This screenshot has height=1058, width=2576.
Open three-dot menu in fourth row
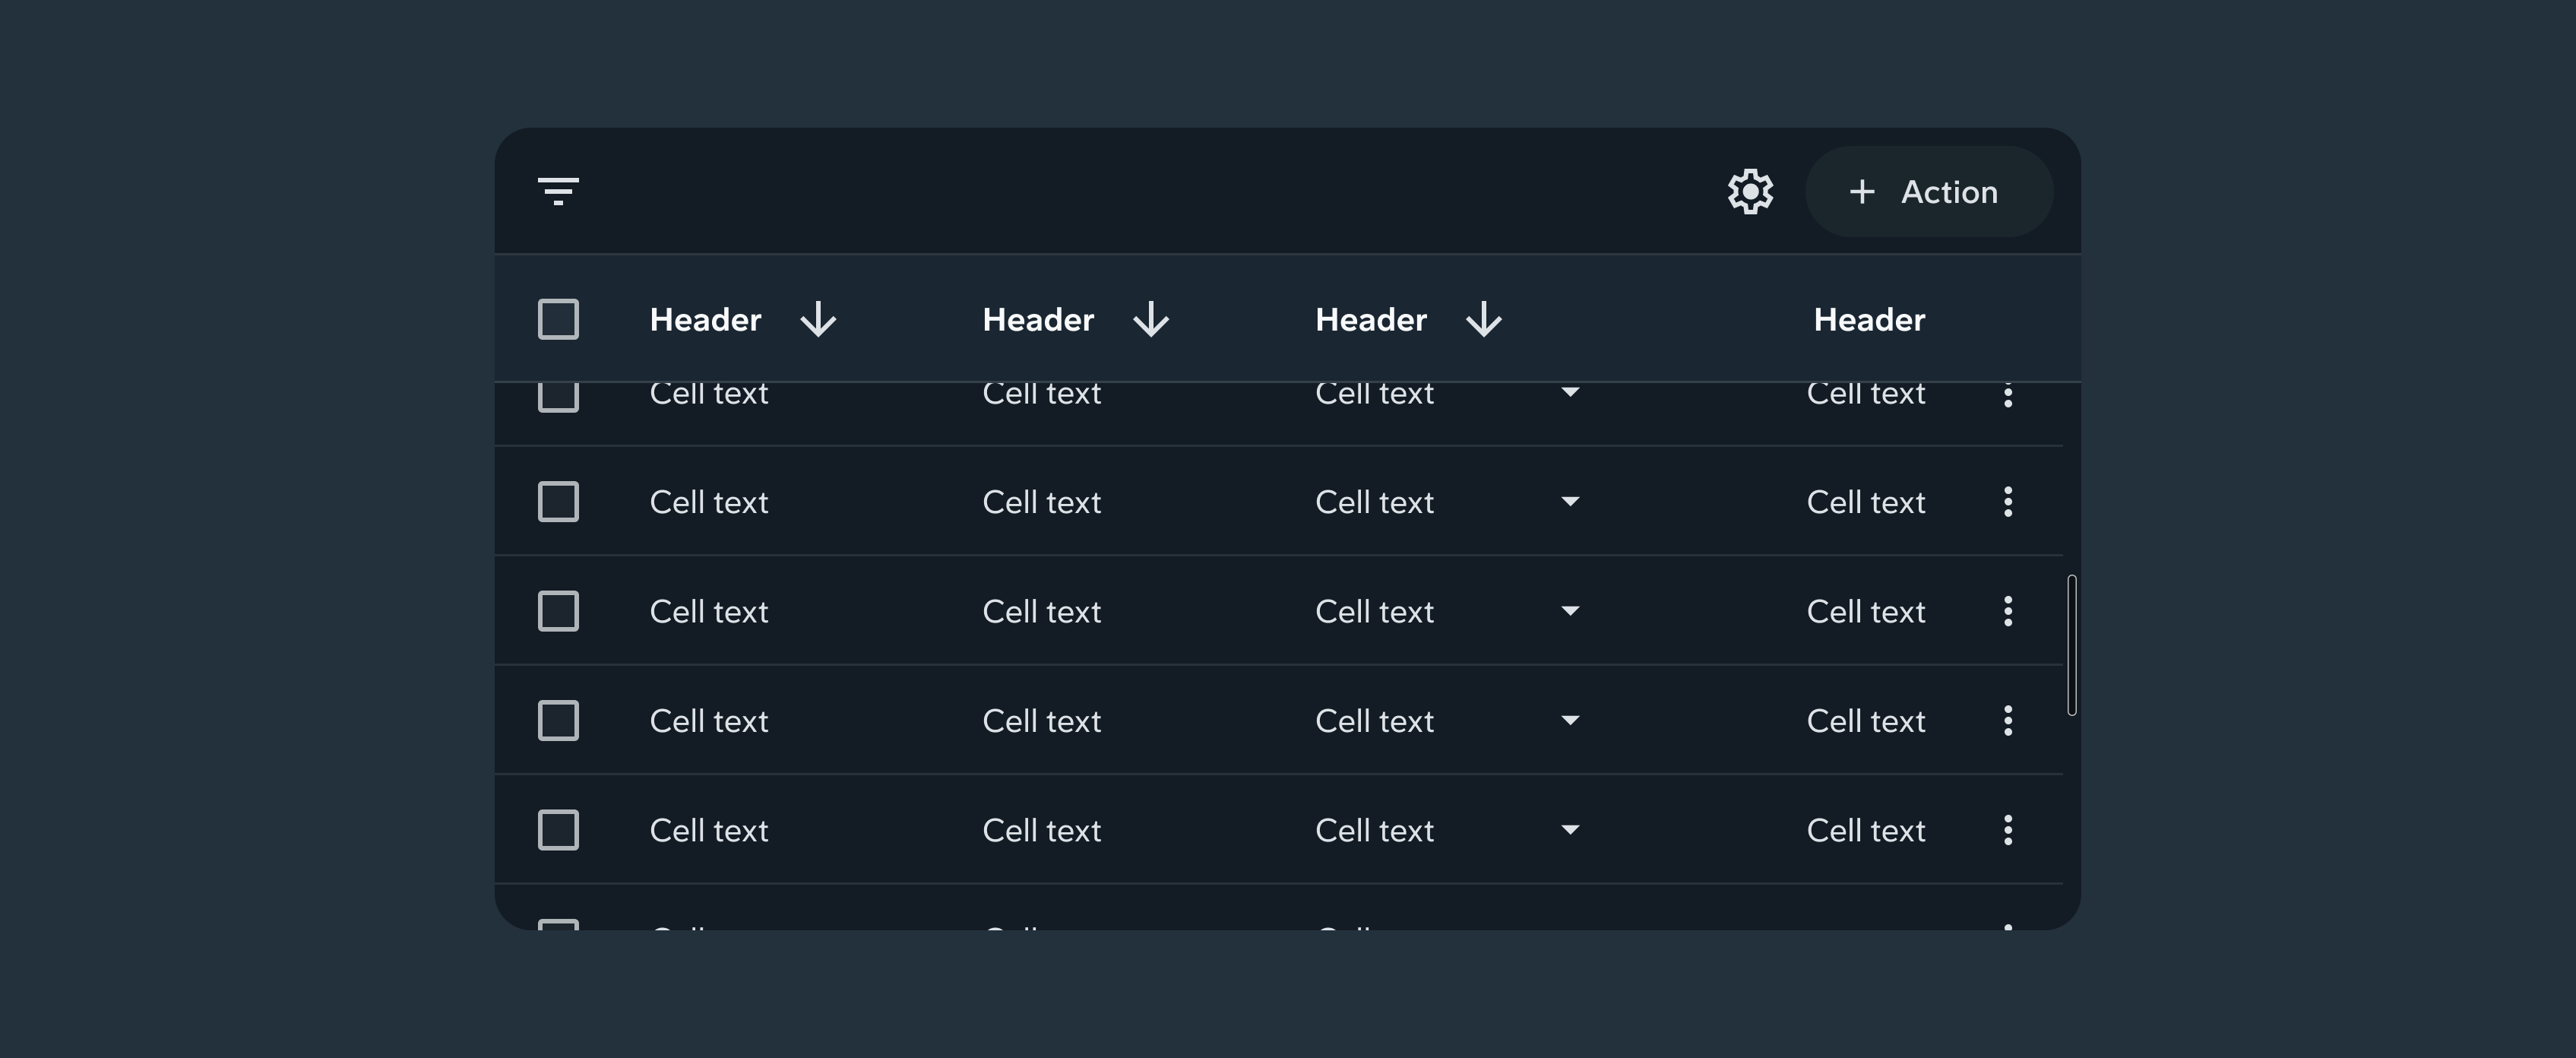(x=2007, y=721)
